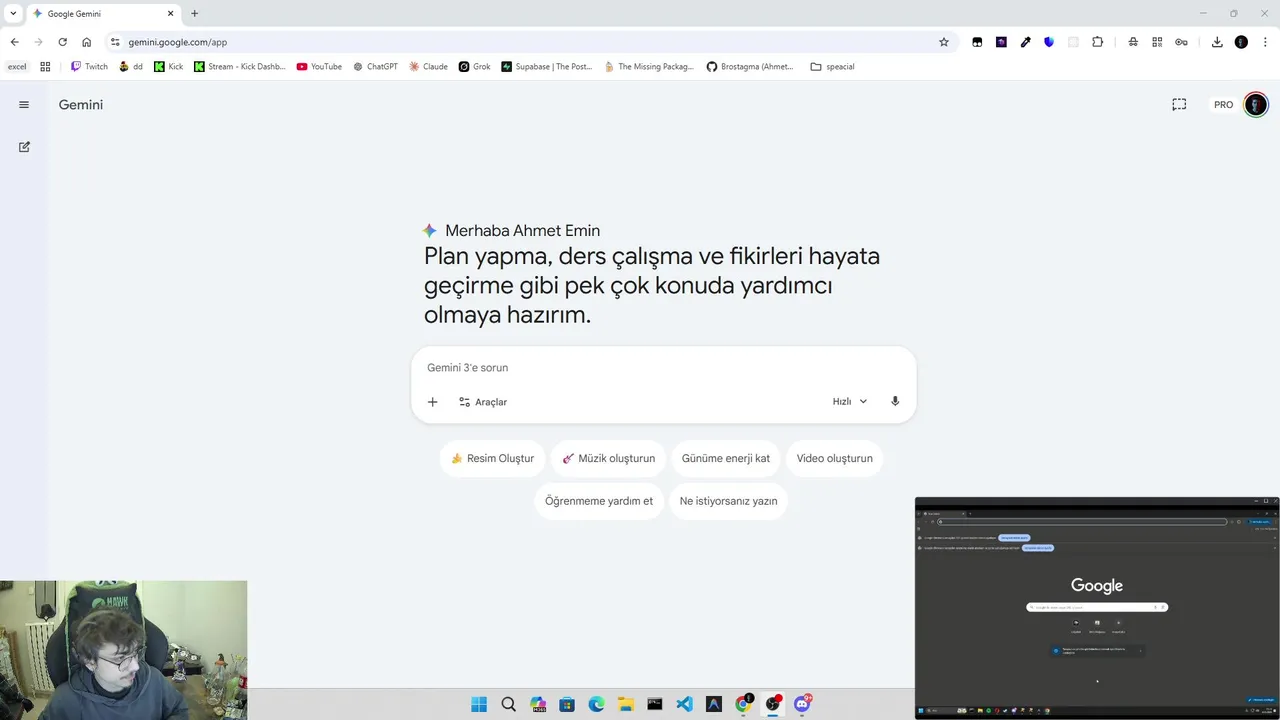
Task: Open the Extensions puzzle piece menu
Action: 1098,42
